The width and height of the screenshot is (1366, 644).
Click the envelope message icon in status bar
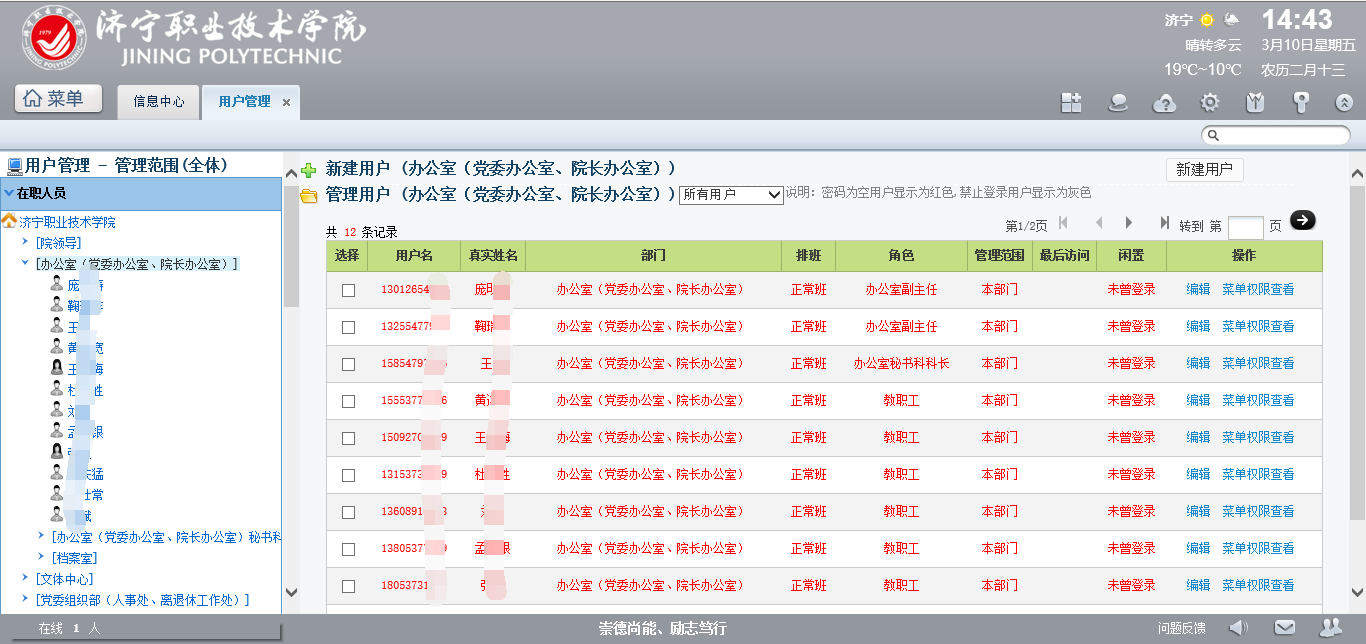(x=1285, y=628)
